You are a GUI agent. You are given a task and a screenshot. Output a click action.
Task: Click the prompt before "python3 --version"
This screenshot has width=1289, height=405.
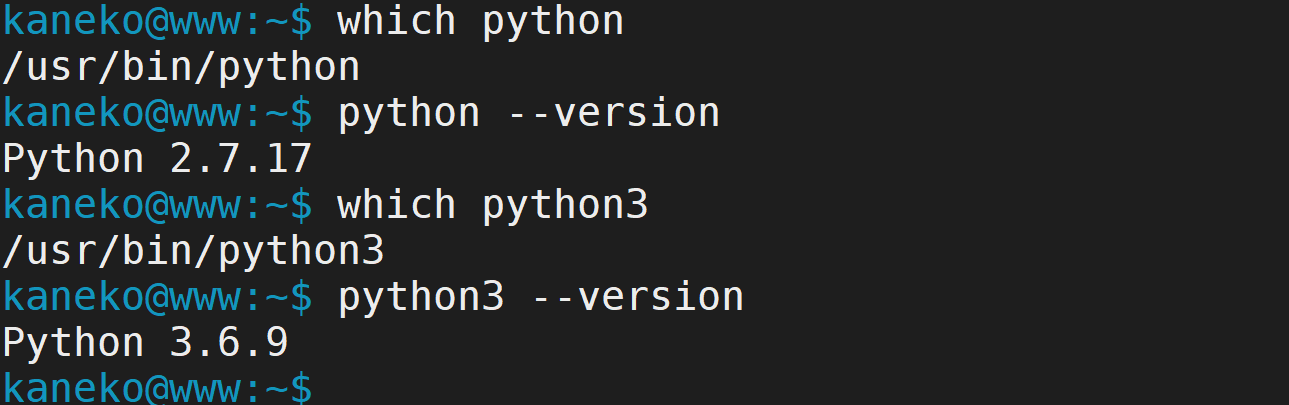pyautogui.click(x=157, y=297)
